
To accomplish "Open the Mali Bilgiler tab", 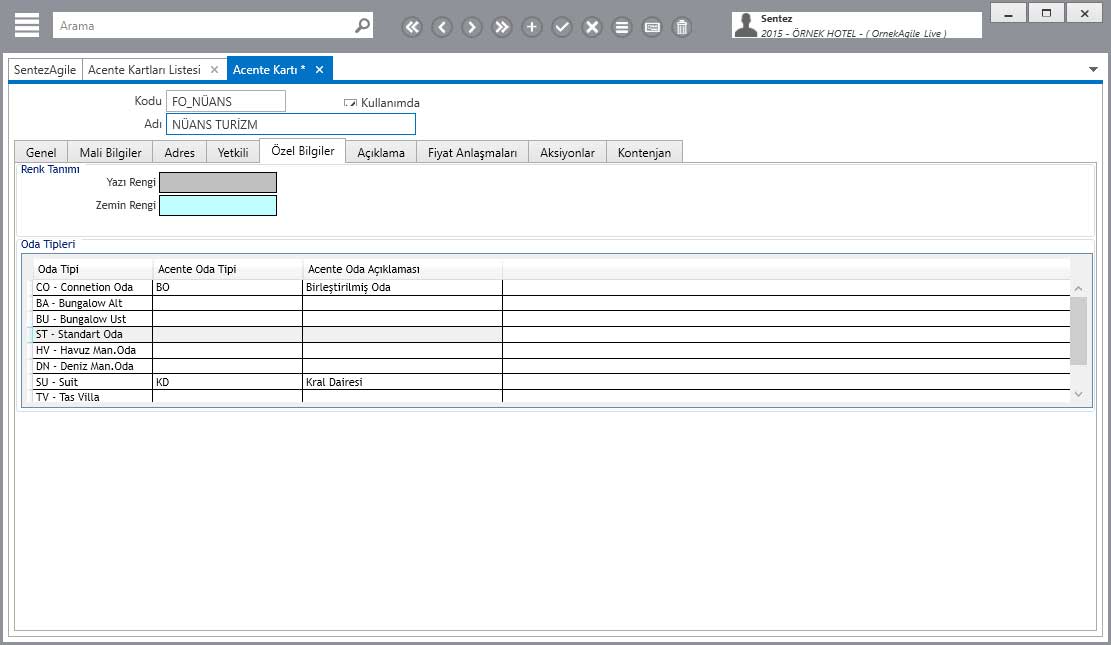I will point(111,152).
